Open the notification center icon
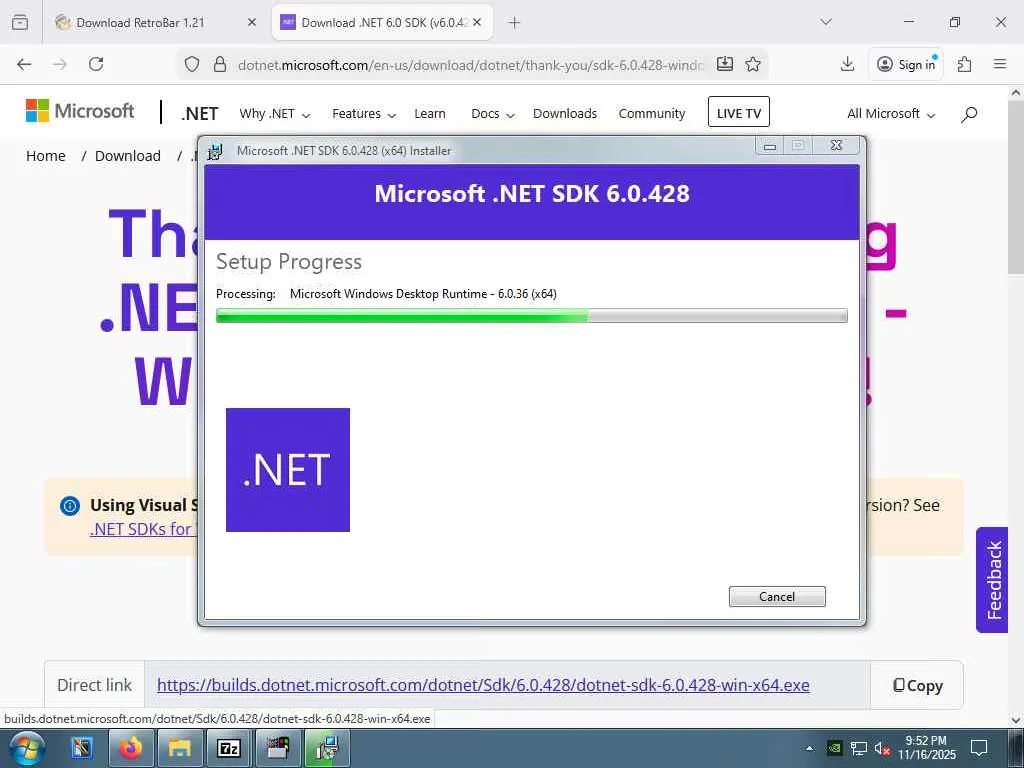 pyautogui.click(x=979, y=748)
